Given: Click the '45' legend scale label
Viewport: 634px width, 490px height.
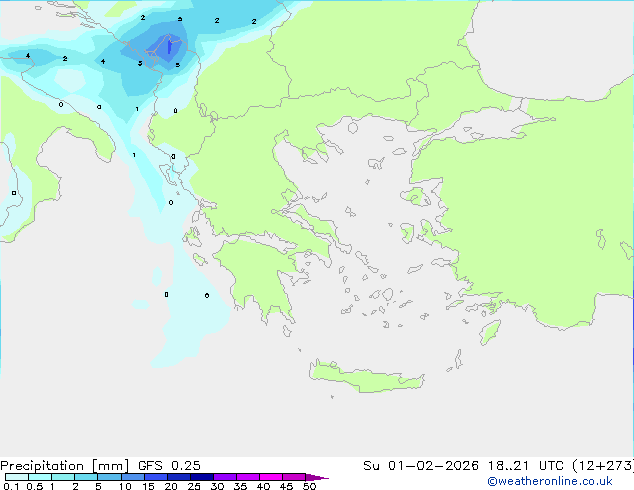Looking at the screenshot, I should tap(286, 486).
